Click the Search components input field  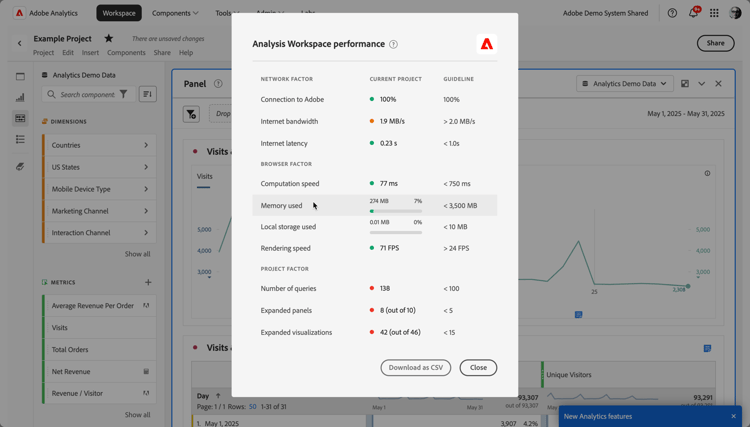click(x=88, y=94)
